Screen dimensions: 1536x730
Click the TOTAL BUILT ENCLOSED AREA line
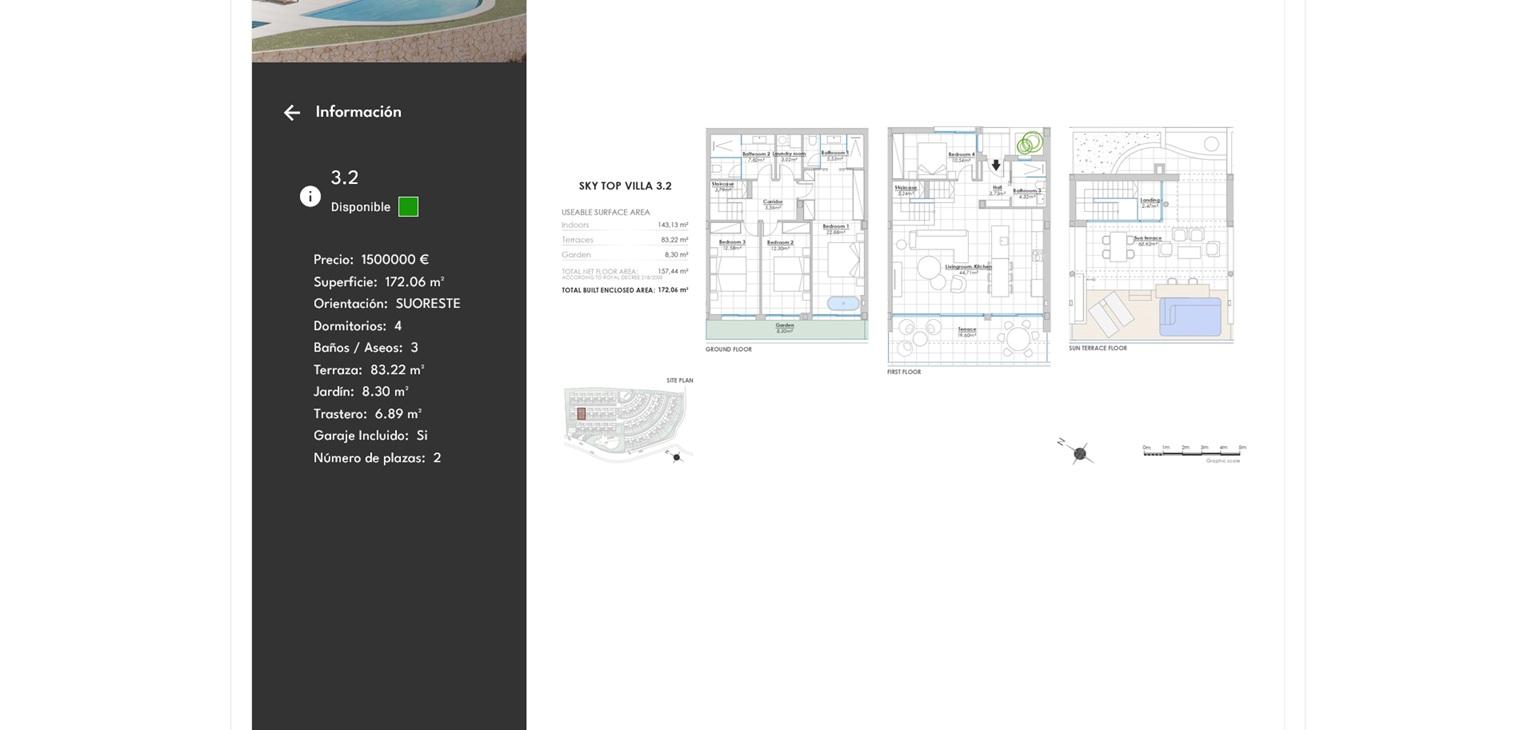pyautogui.click(x=625, y=290)
